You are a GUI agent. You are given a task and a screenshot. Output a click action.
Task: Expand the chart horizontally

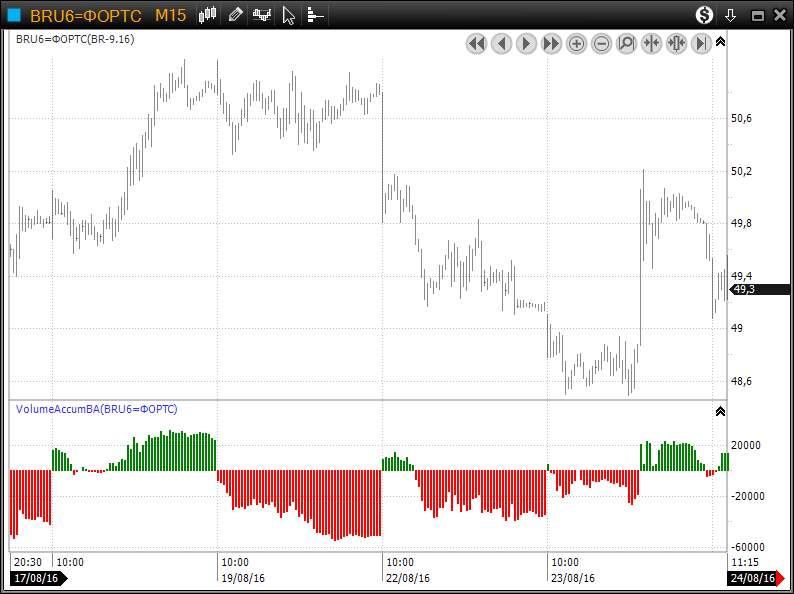[676, 43]
